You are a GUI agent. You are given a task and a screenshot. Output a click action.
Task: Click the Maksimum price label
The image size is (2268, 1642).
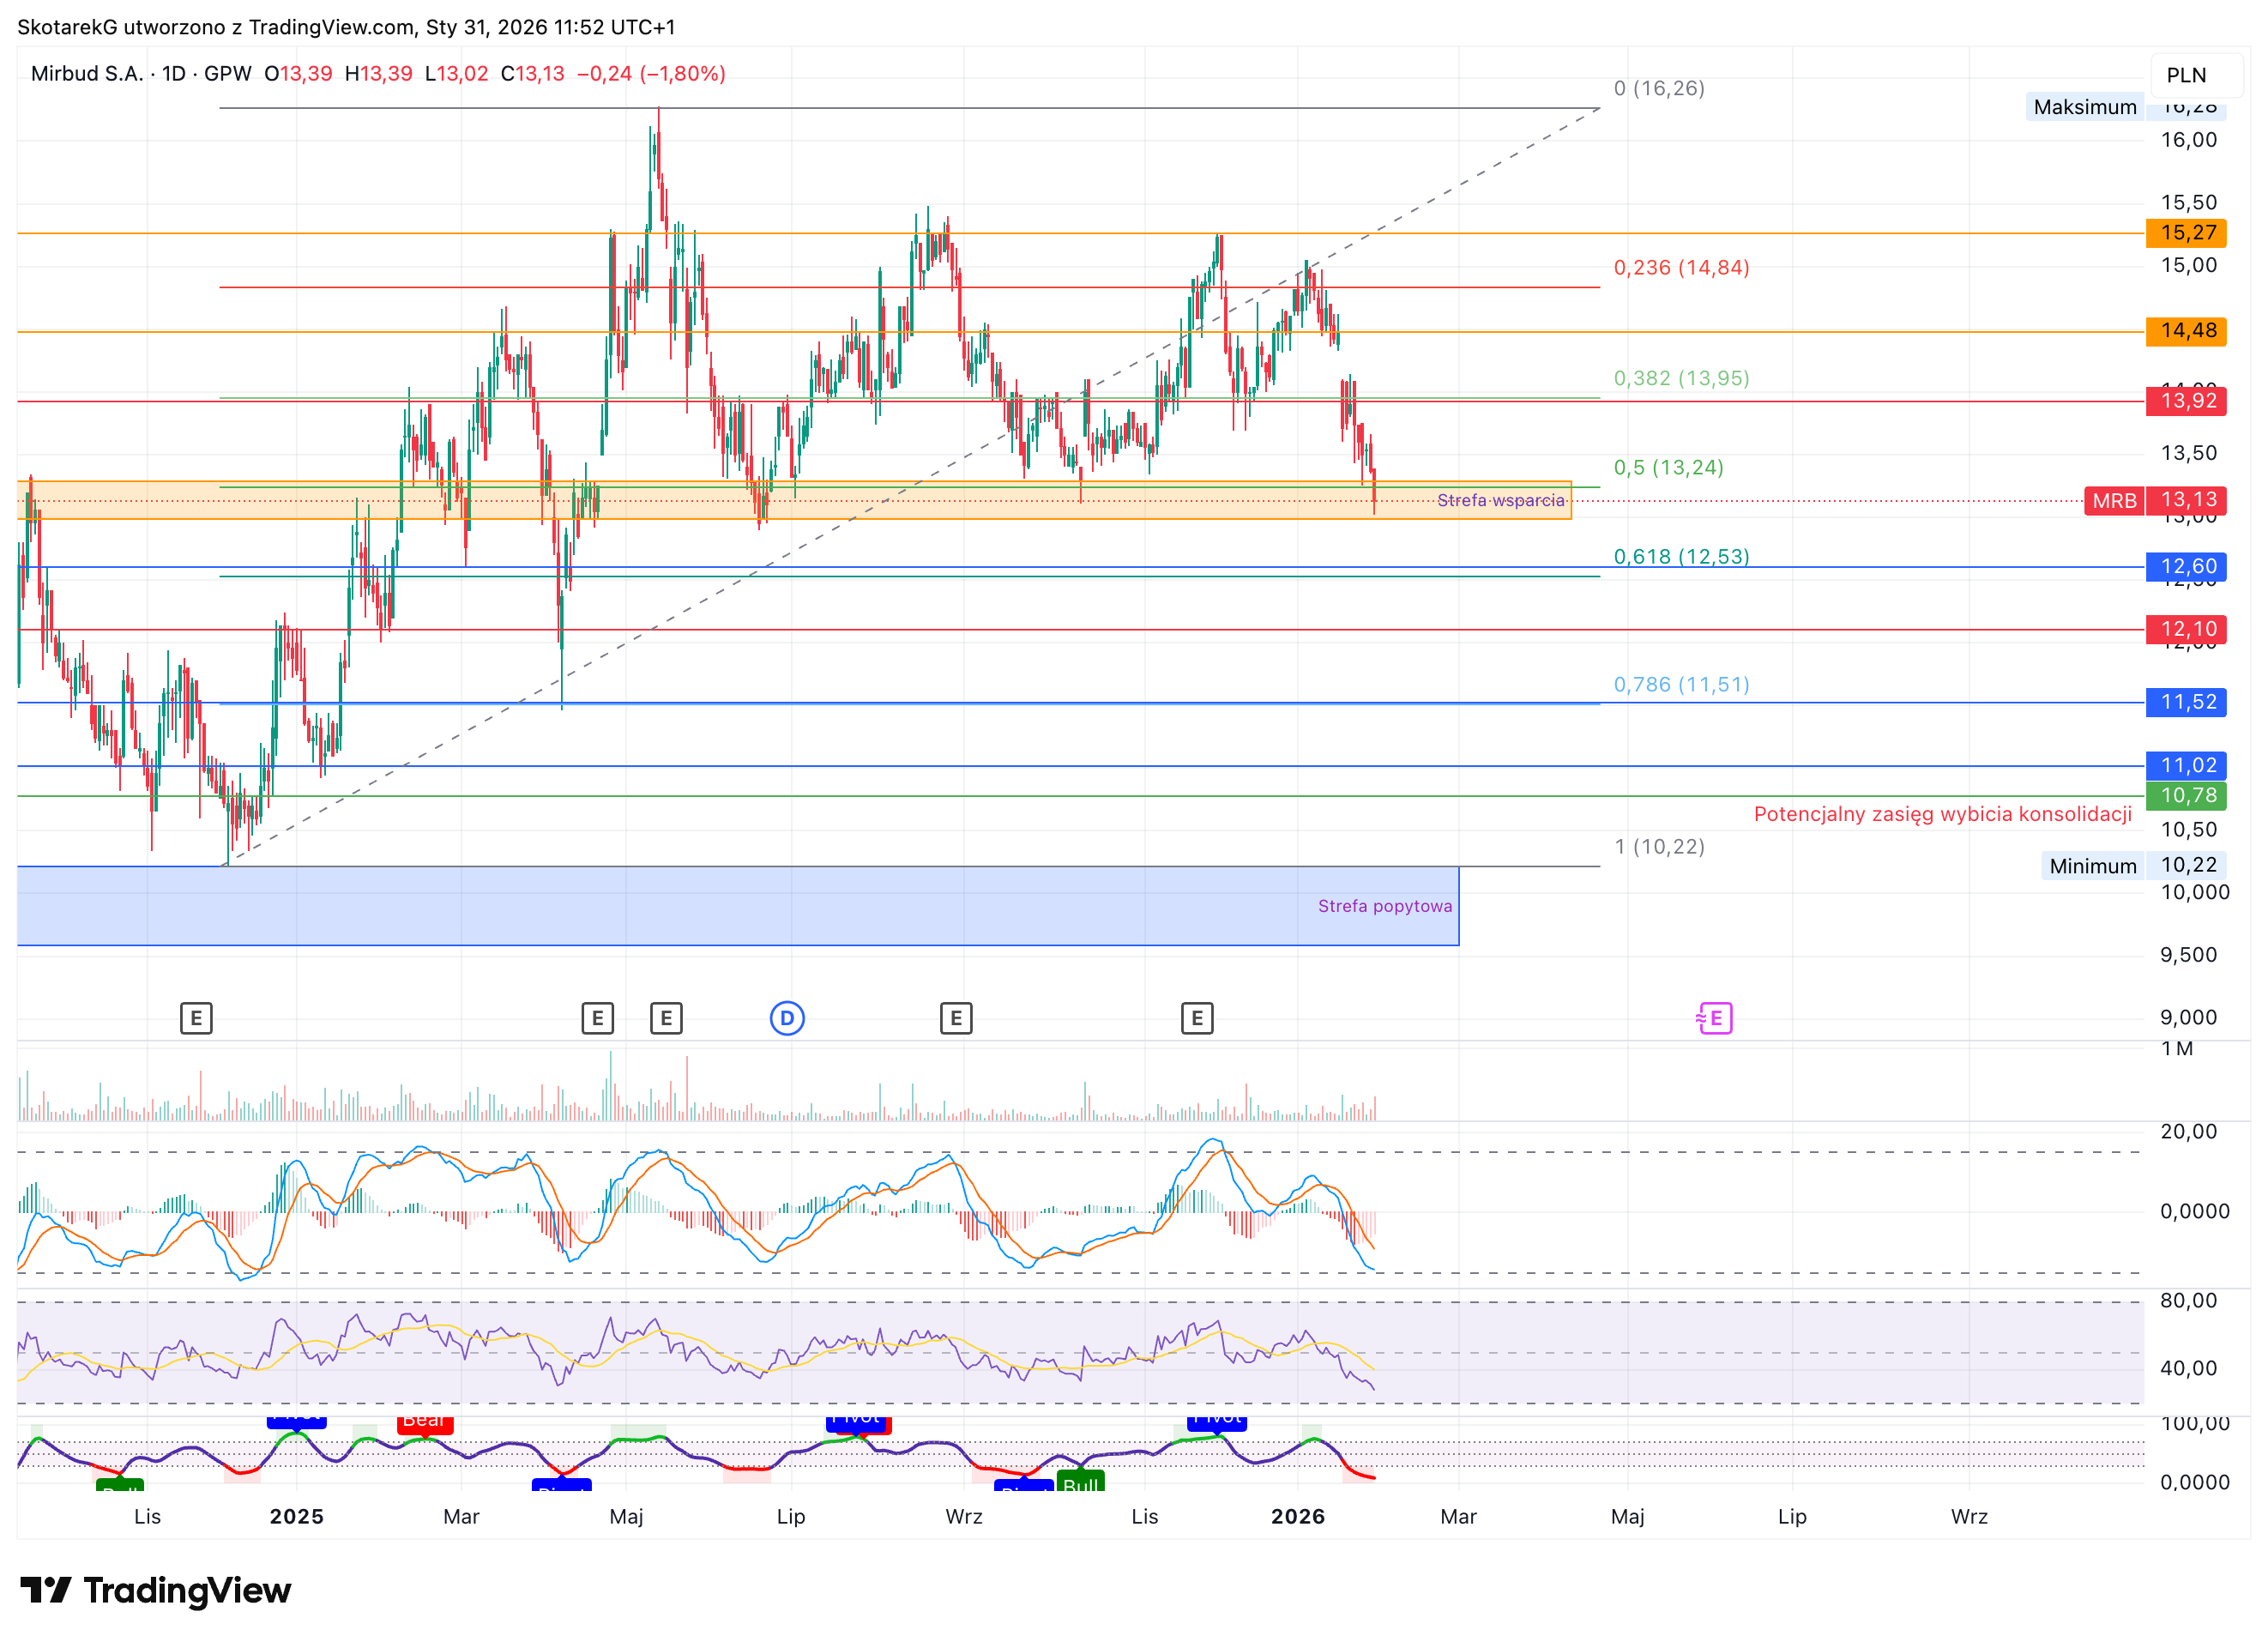2084,107
